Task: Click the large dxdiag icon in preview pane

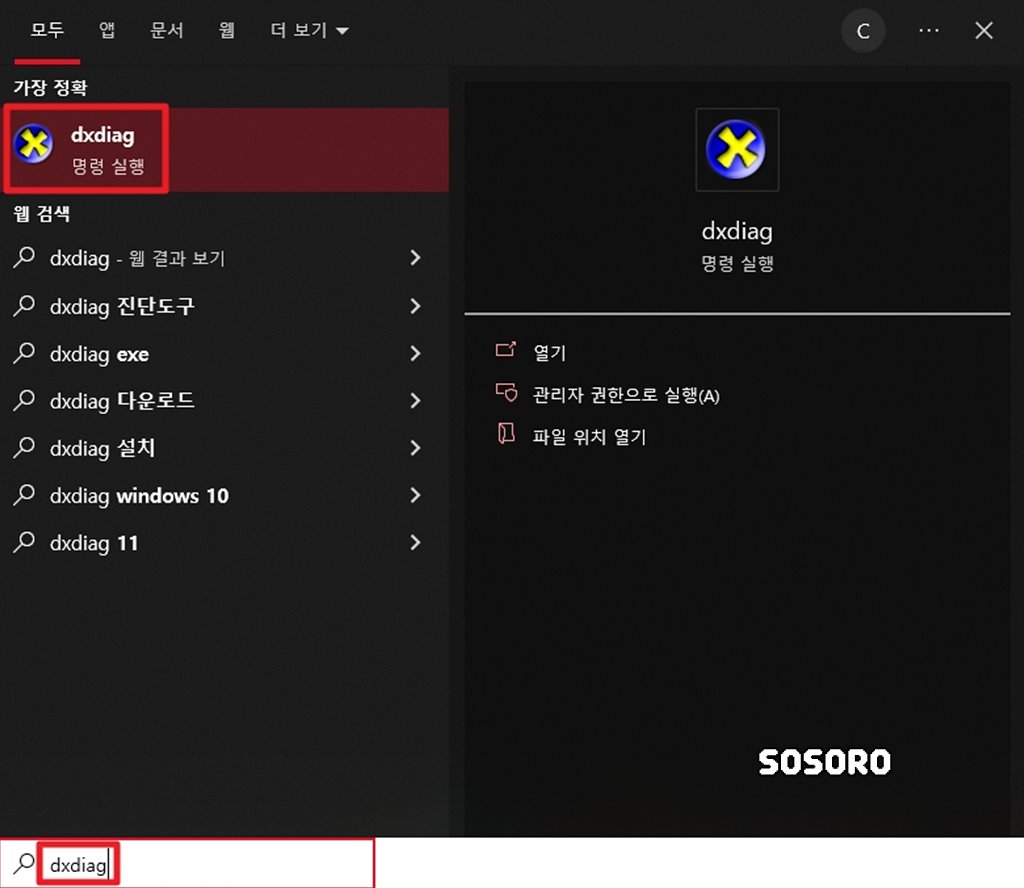Action: 737,150
